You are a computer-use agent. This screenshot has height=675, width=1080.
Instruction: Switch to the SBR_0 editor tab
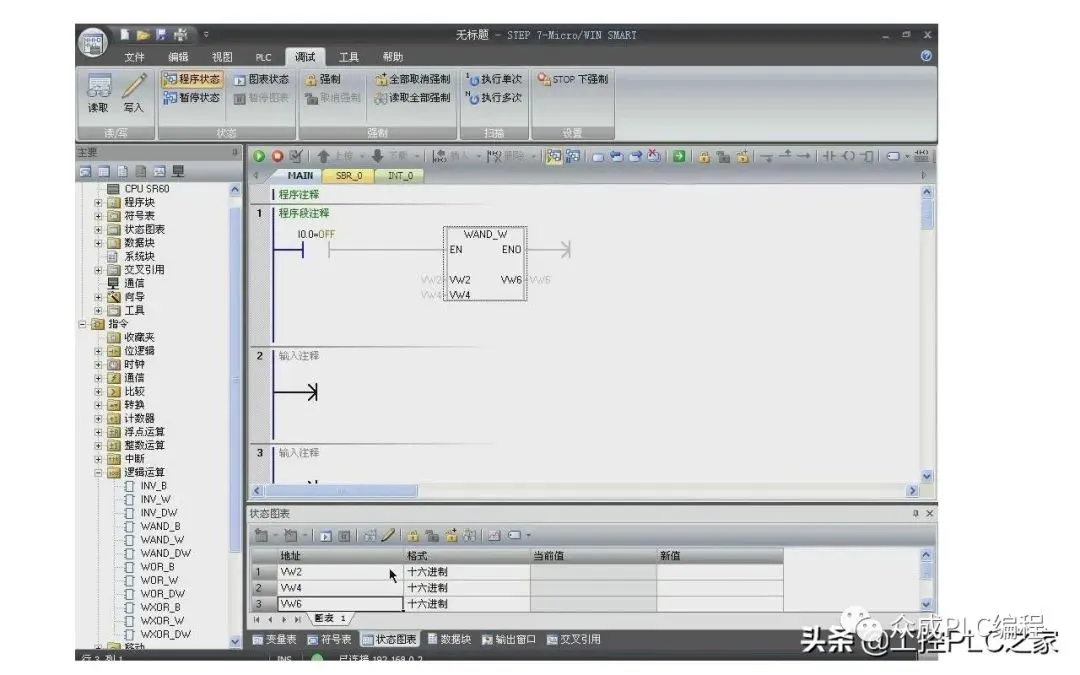pyautogui.click(x=349, y=176)
